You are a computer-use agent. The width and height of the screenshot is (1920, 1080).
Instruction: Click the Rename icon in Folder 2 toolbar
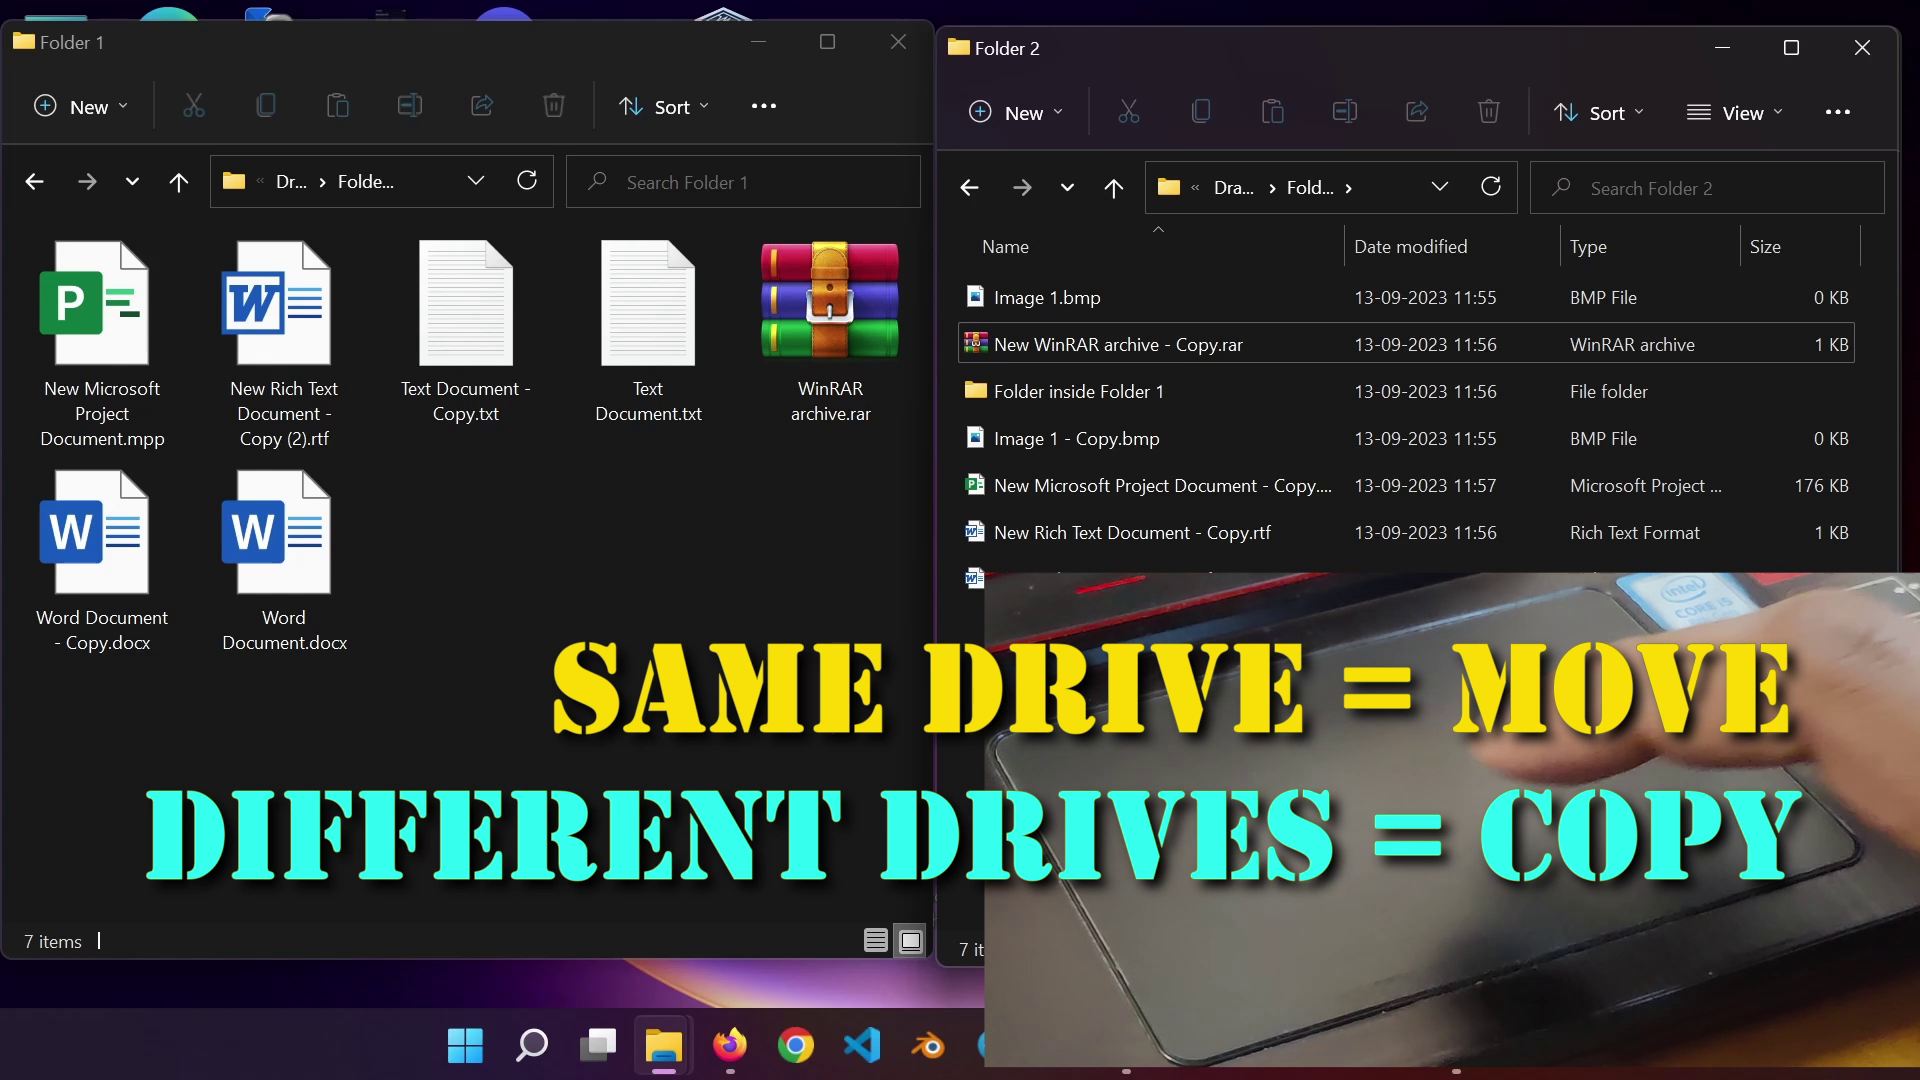click(1345, 111)
